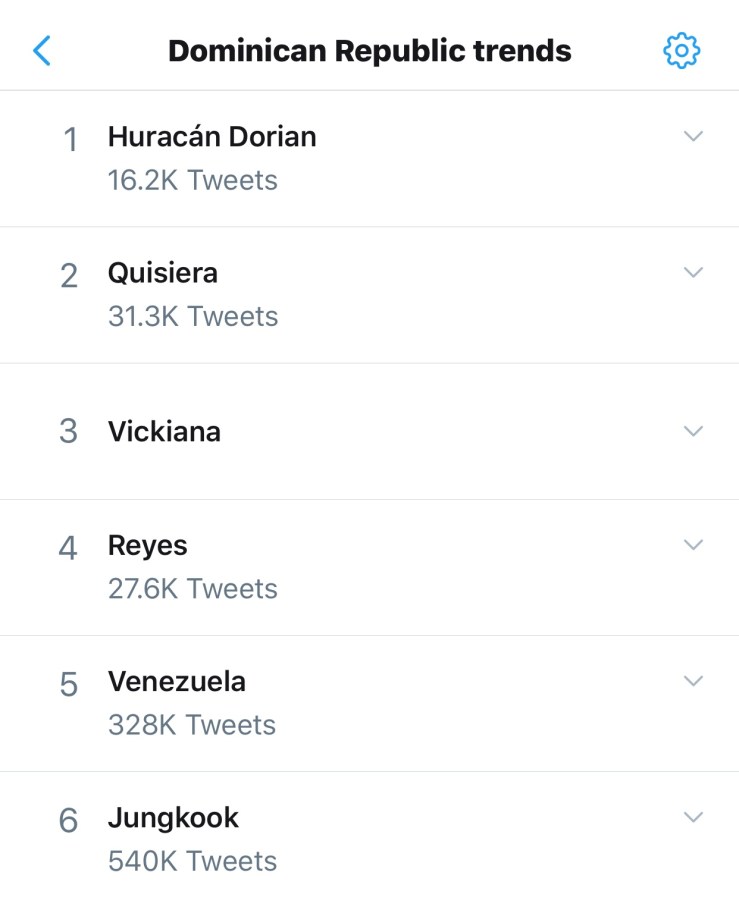Expand chevron next to Jungkook trend
Screen dimensions: 739x907
click(x=693, y=817)
